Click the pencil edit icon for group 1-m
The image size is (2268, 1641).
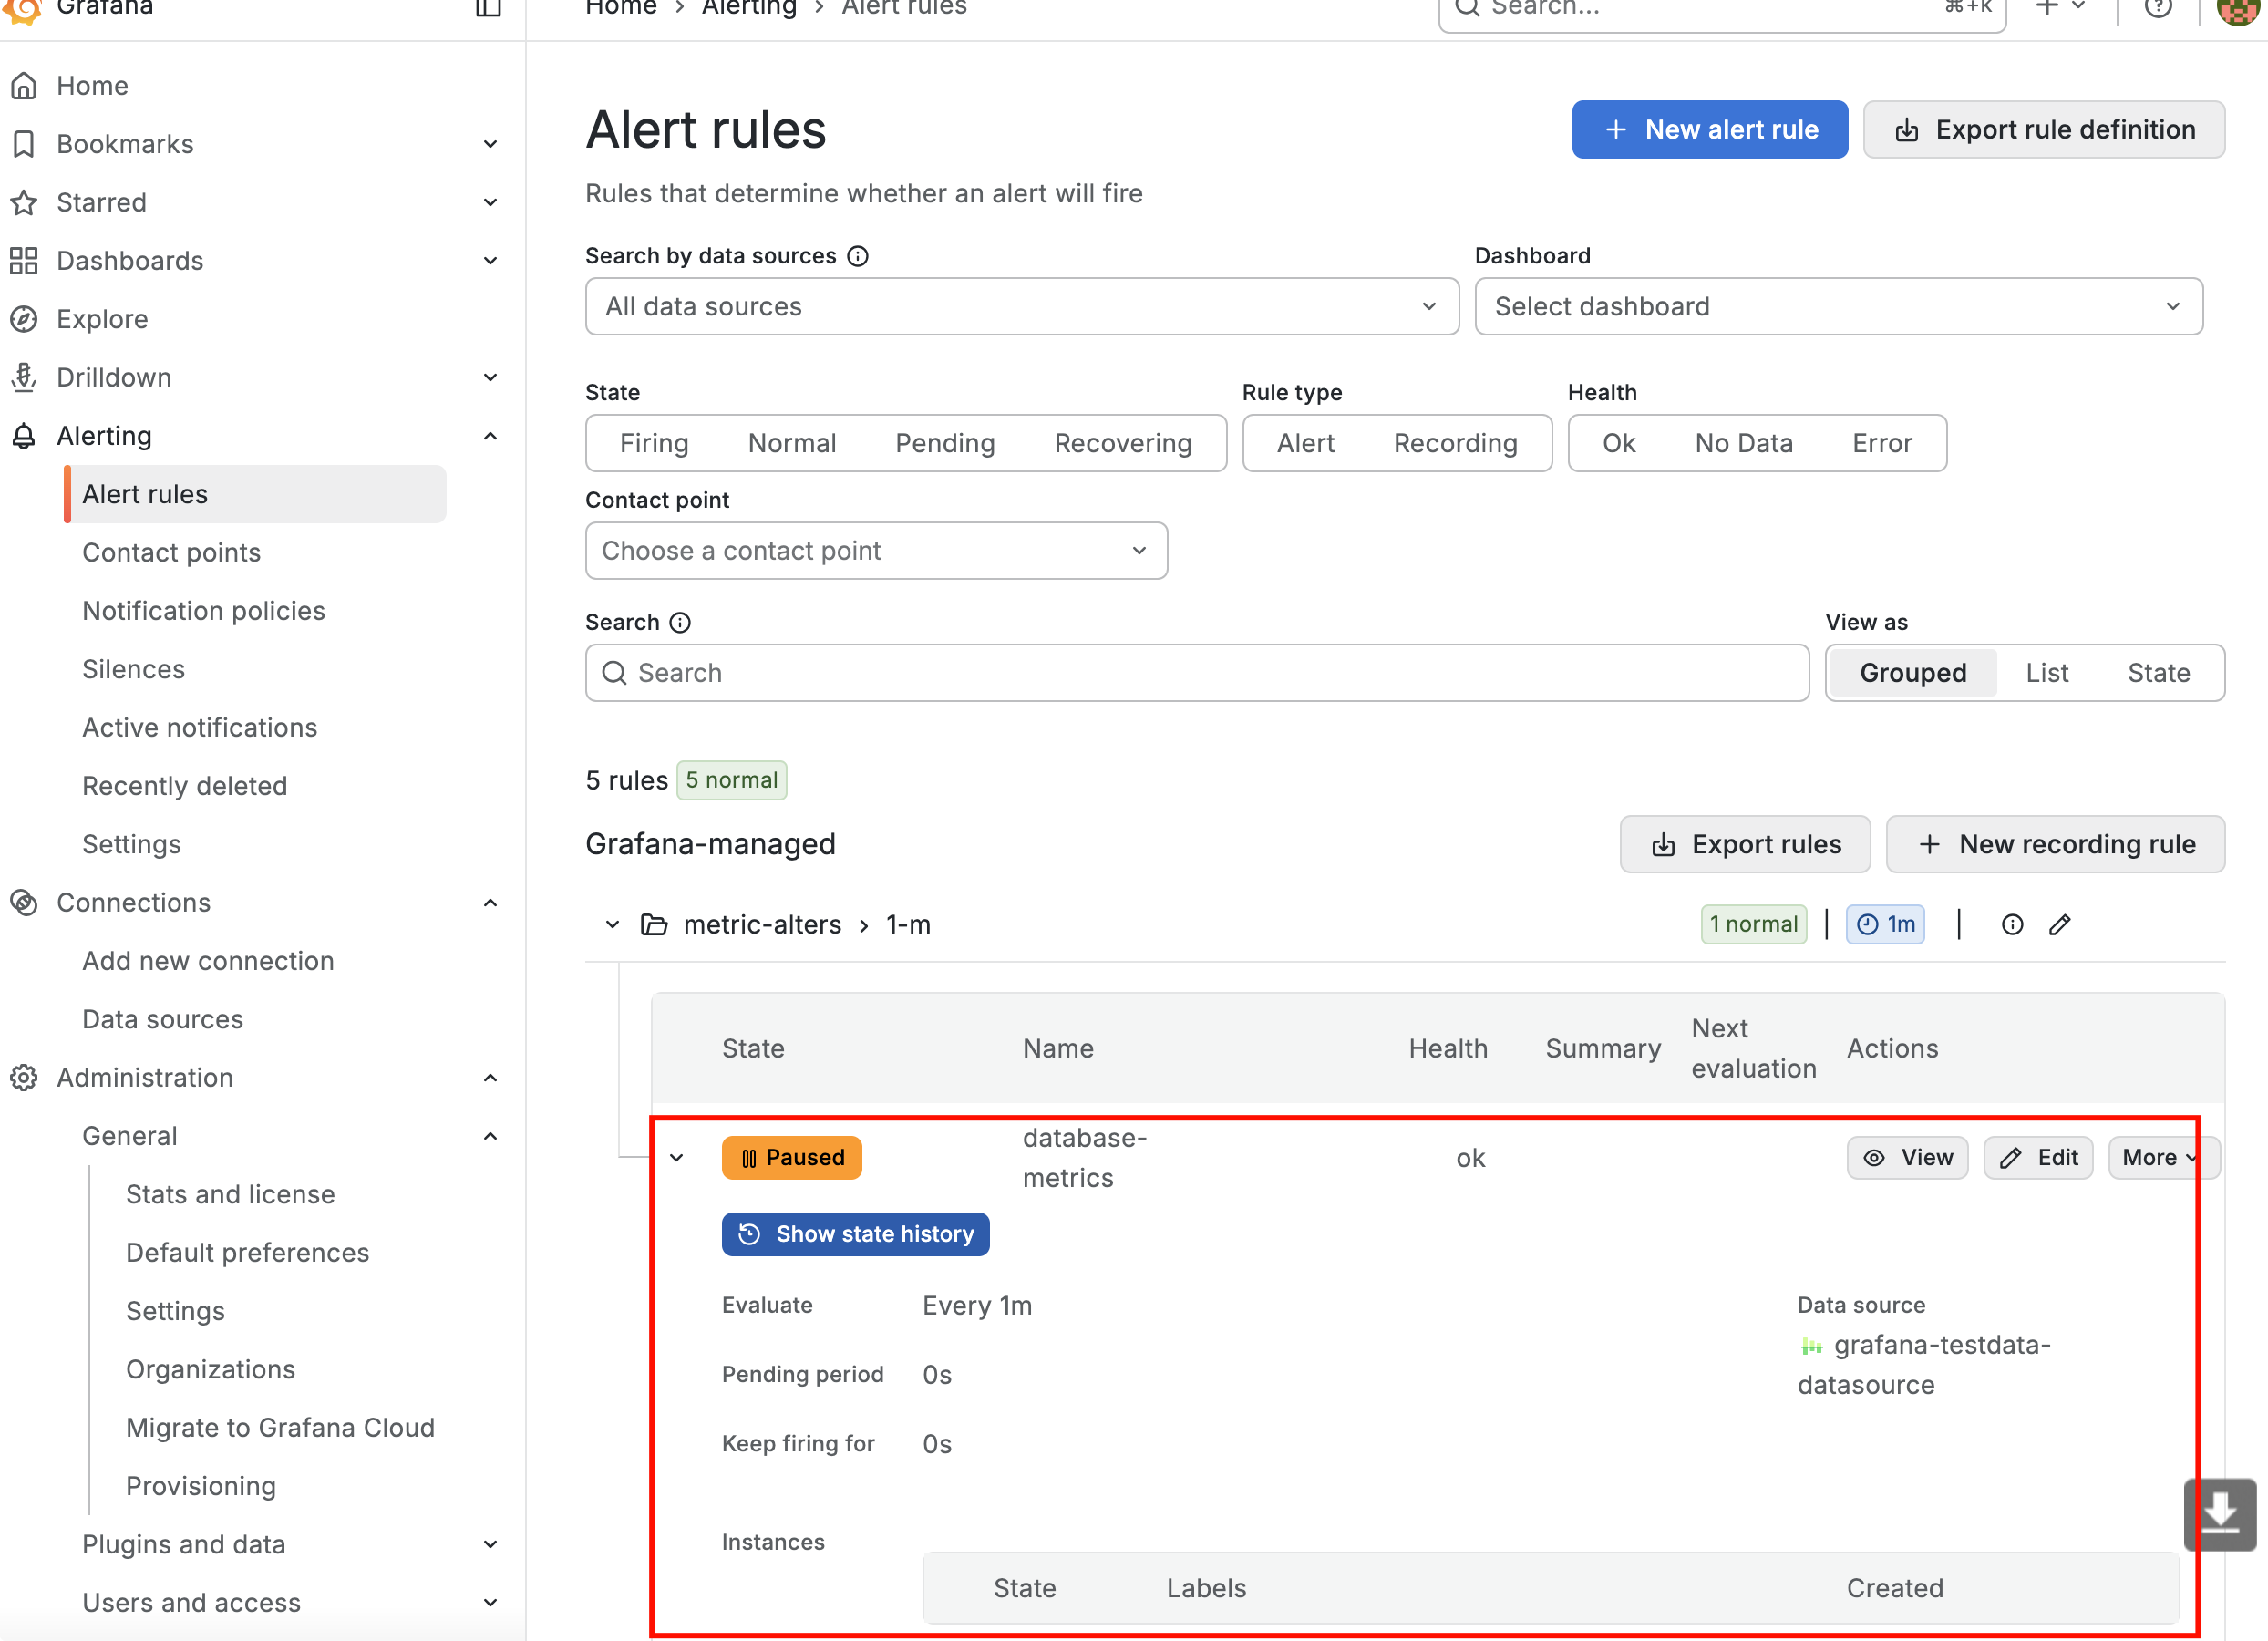2059,924
